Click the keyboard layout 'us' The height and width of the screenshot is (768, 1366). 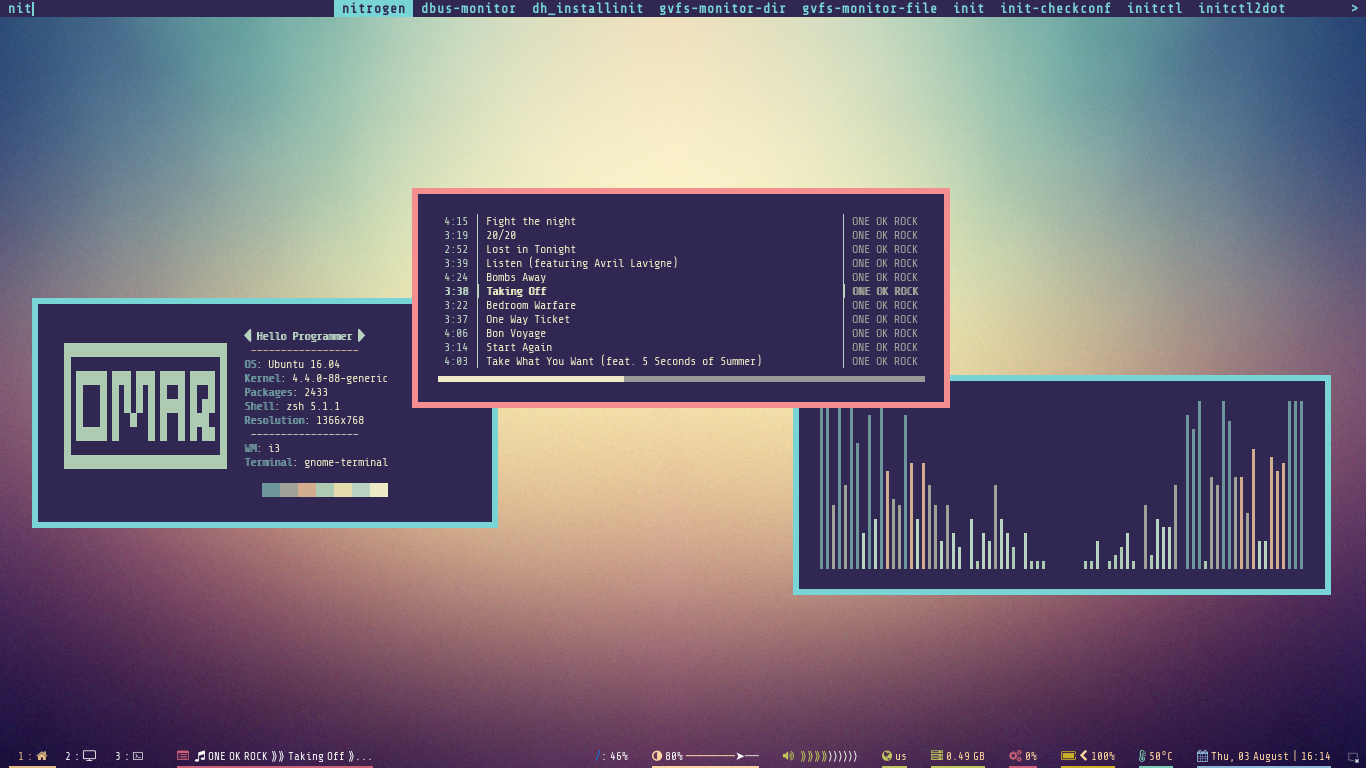click(901, 757)
